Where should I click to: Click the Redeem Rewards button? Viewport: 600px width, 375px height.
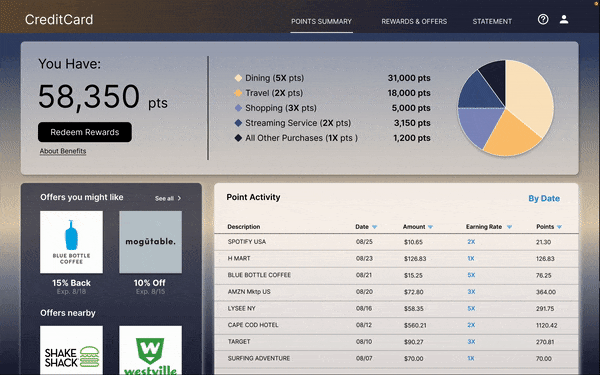click(x=85, y=132)
